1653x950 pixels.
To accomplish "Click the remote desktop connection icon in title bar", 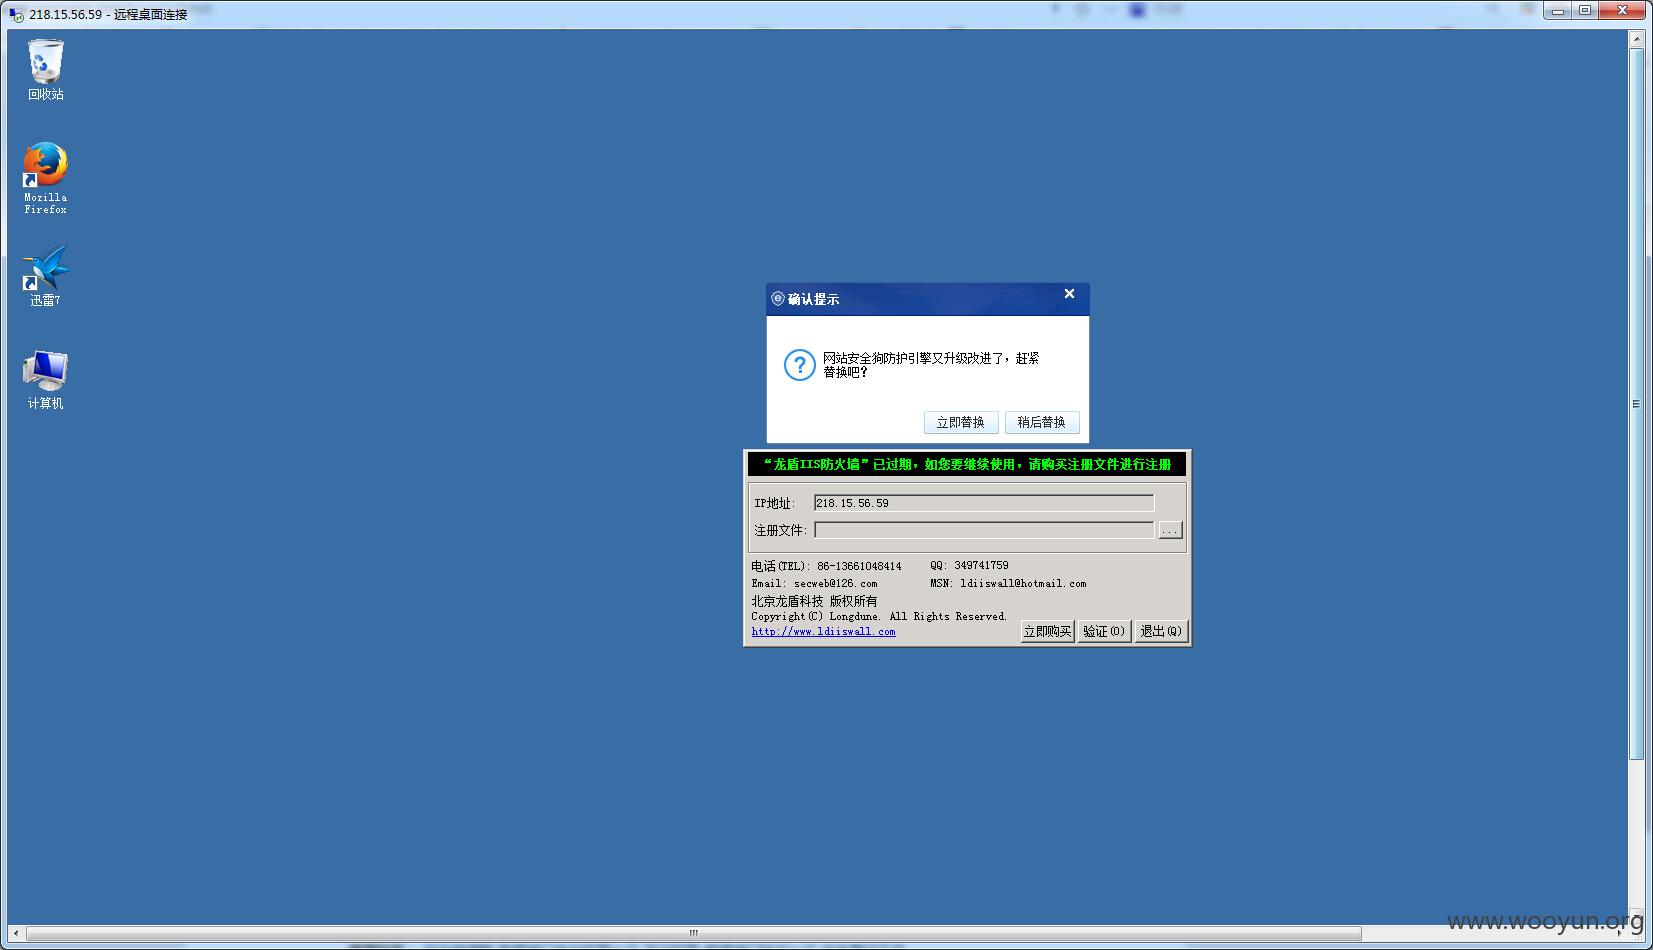I will 16,14.
